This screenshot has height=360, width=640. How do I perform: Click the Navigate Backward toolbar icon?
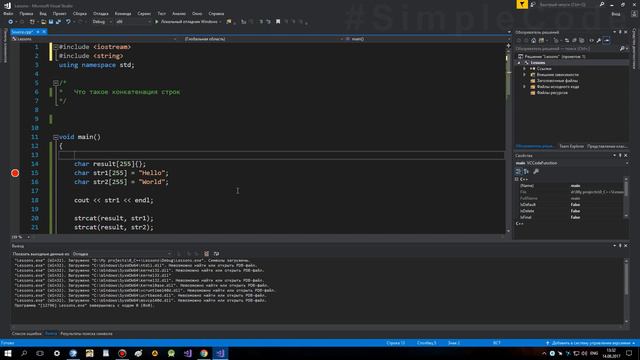point(11,22)
